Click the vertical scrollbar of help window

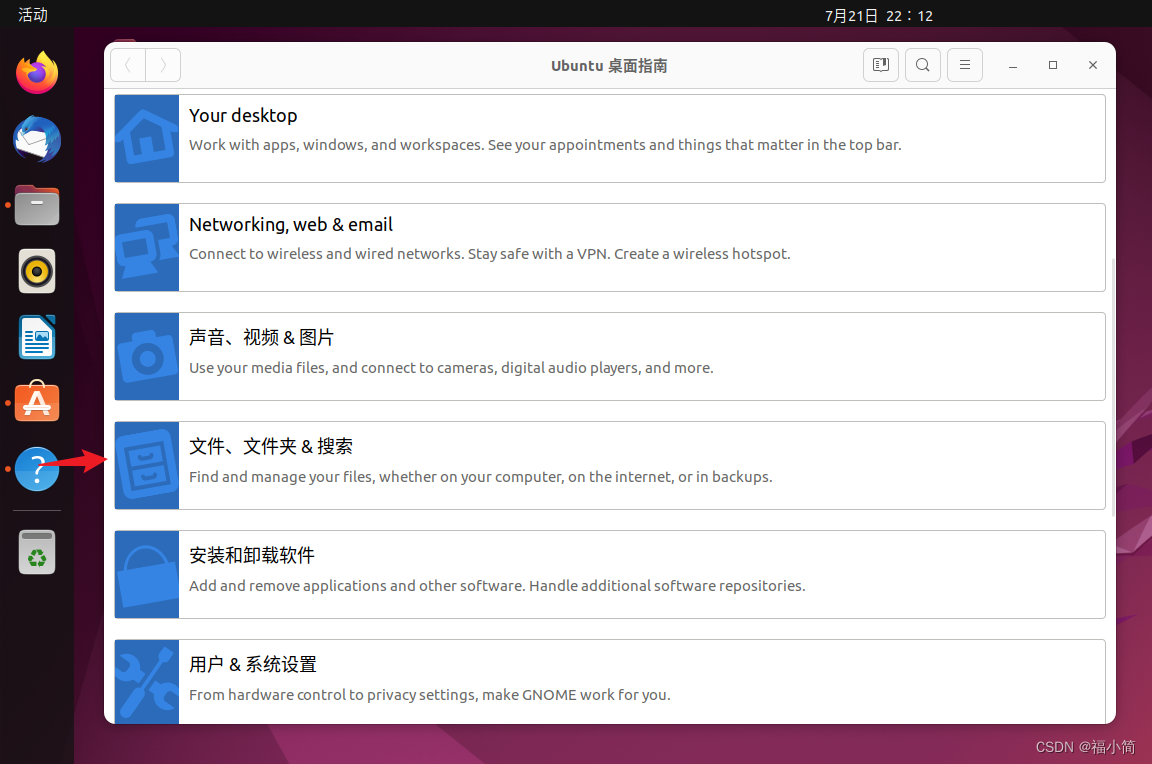[1113, 387]
